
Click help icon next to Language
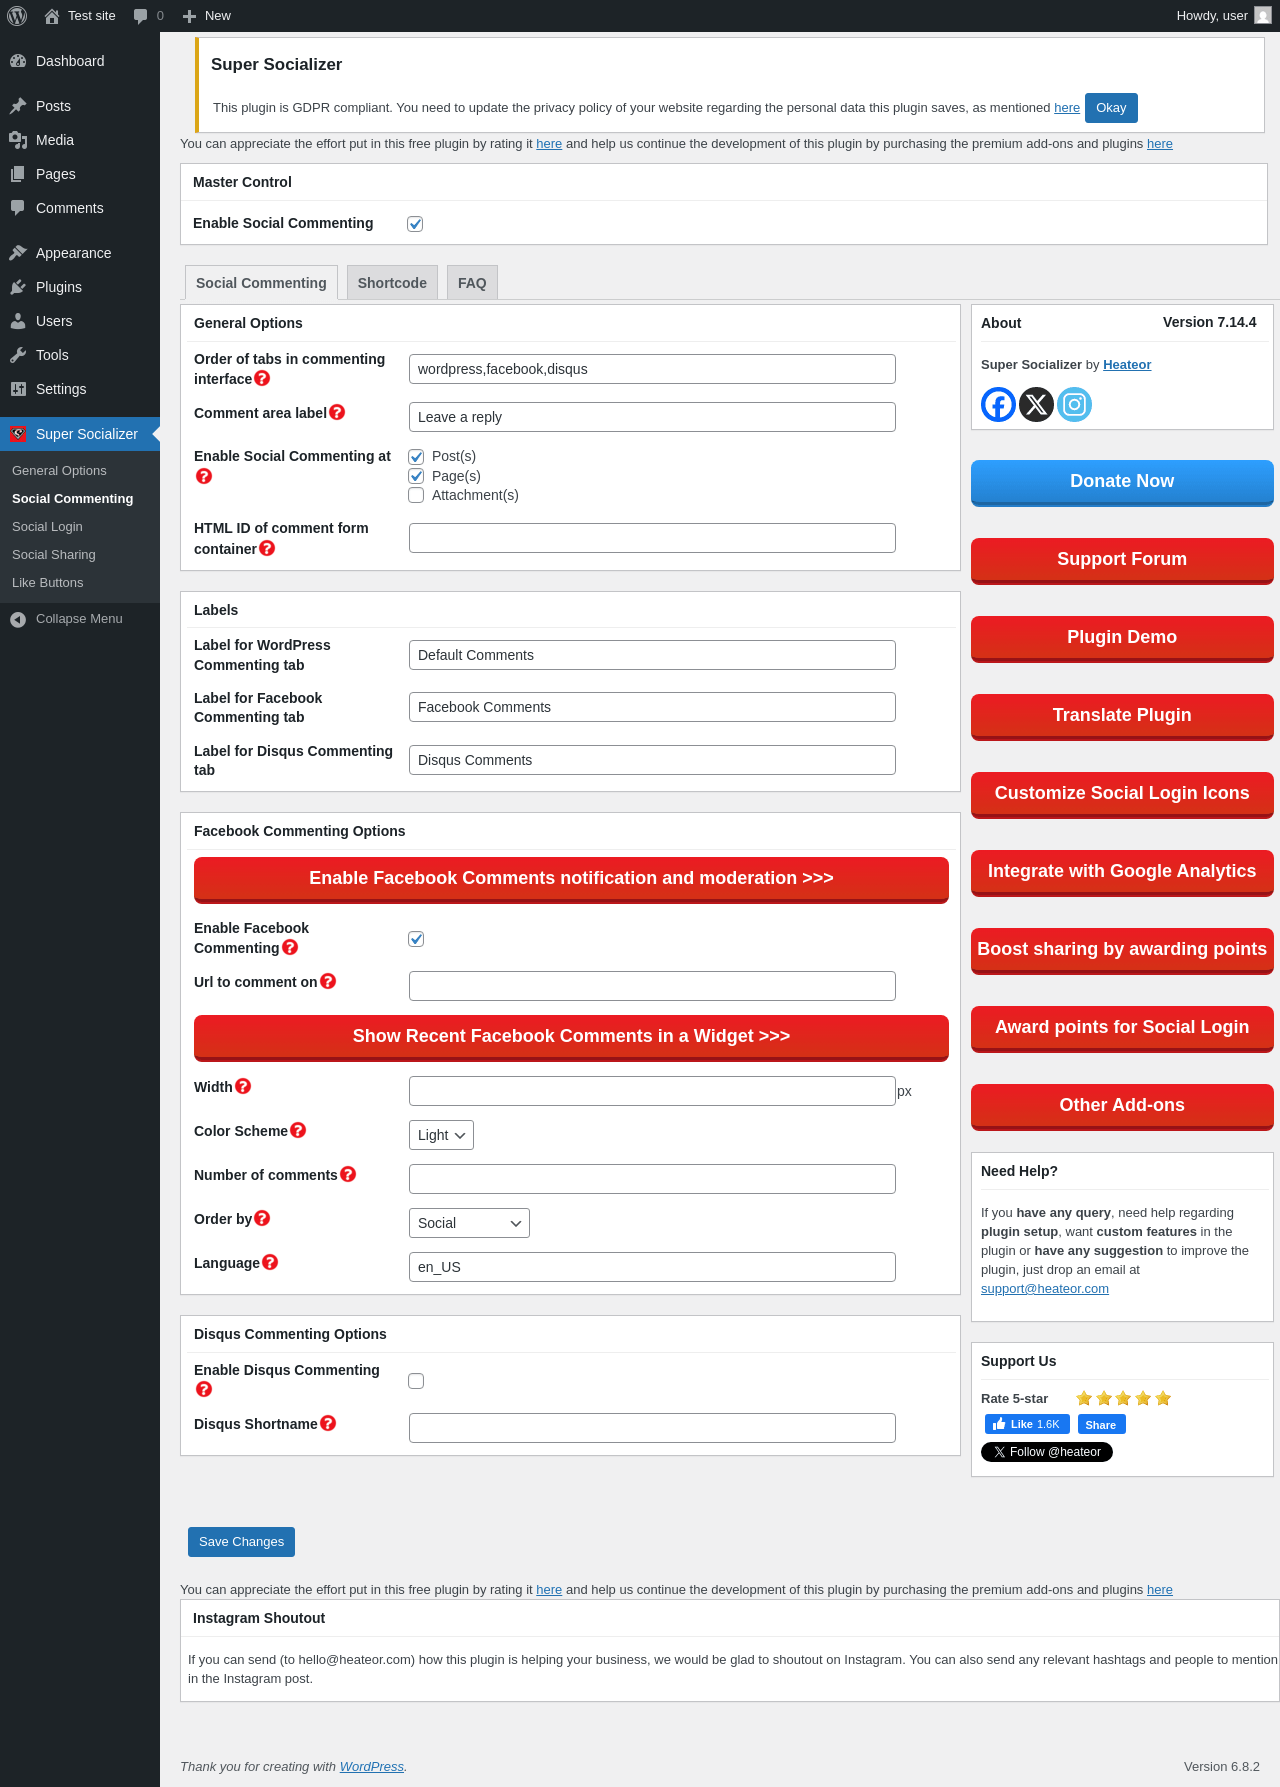[x=270, y=1262]
